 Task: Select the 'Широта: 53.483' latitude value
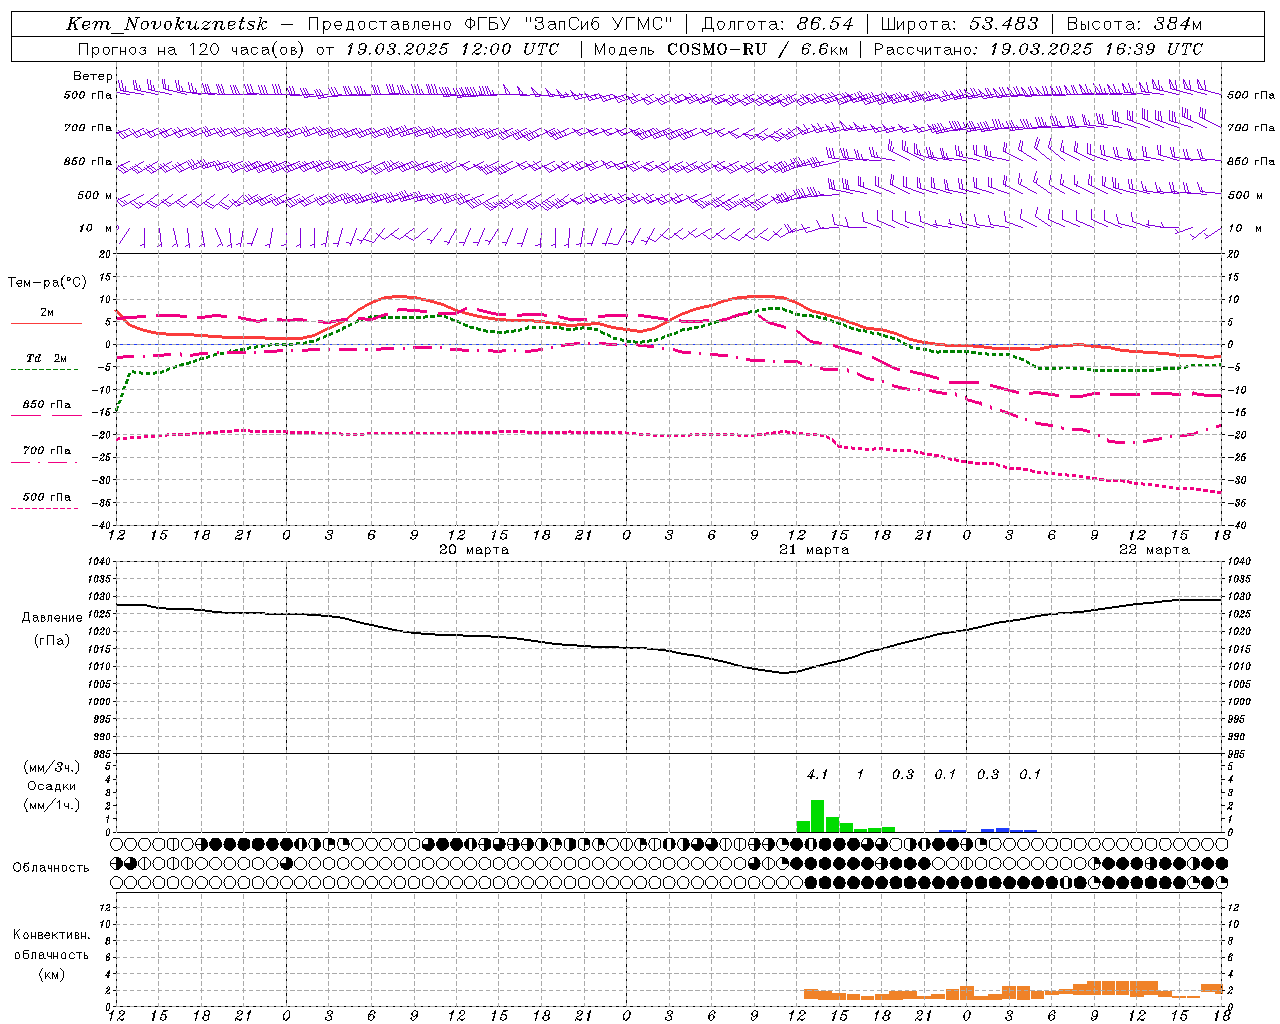coord(959,24)
